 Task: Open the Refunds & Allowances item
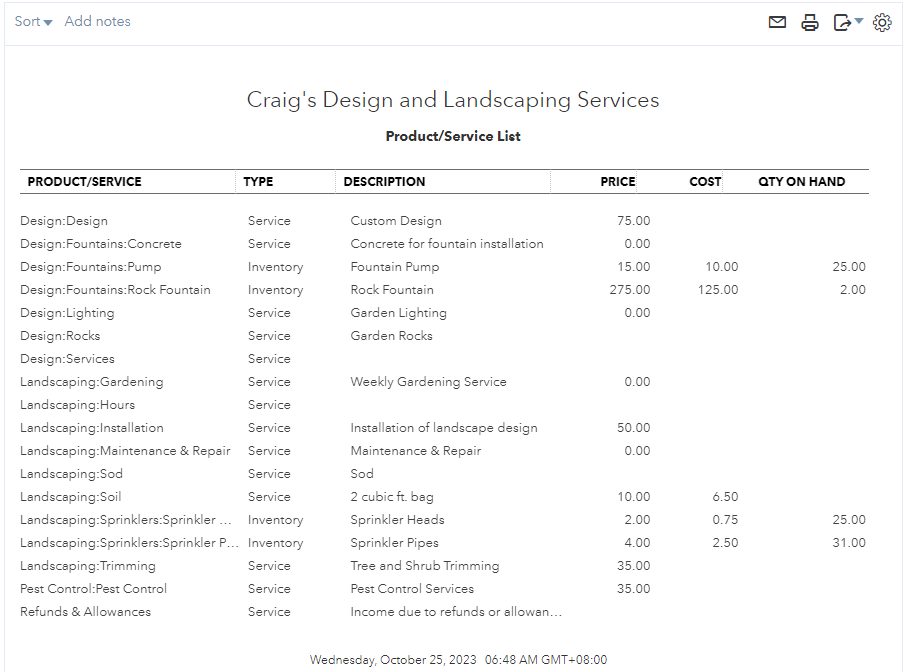(86, 612)
